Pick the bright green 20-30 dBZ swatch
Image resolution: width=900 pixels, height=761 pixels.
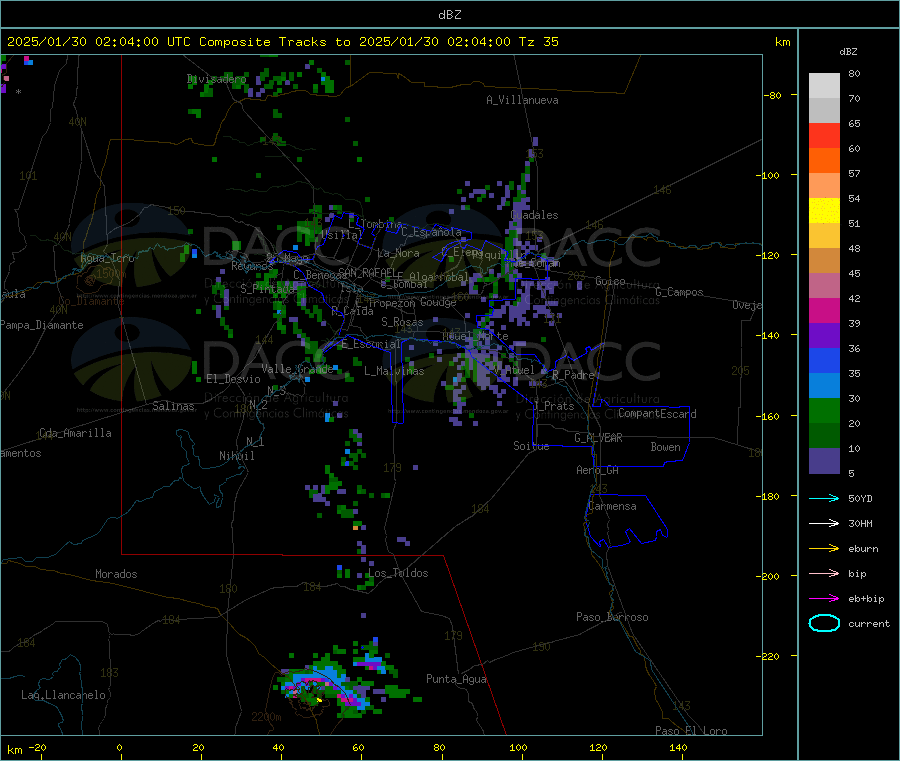pyautogui.click(x=824, y=410)
